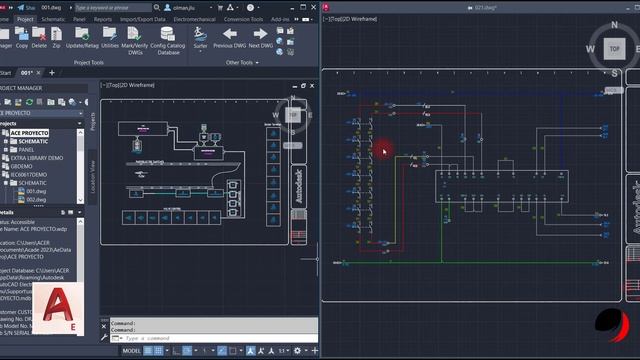This screenshot has height=360, width=640.
Task: Select the ACE PROYECTO project node
Action: (x=29, y=133)
